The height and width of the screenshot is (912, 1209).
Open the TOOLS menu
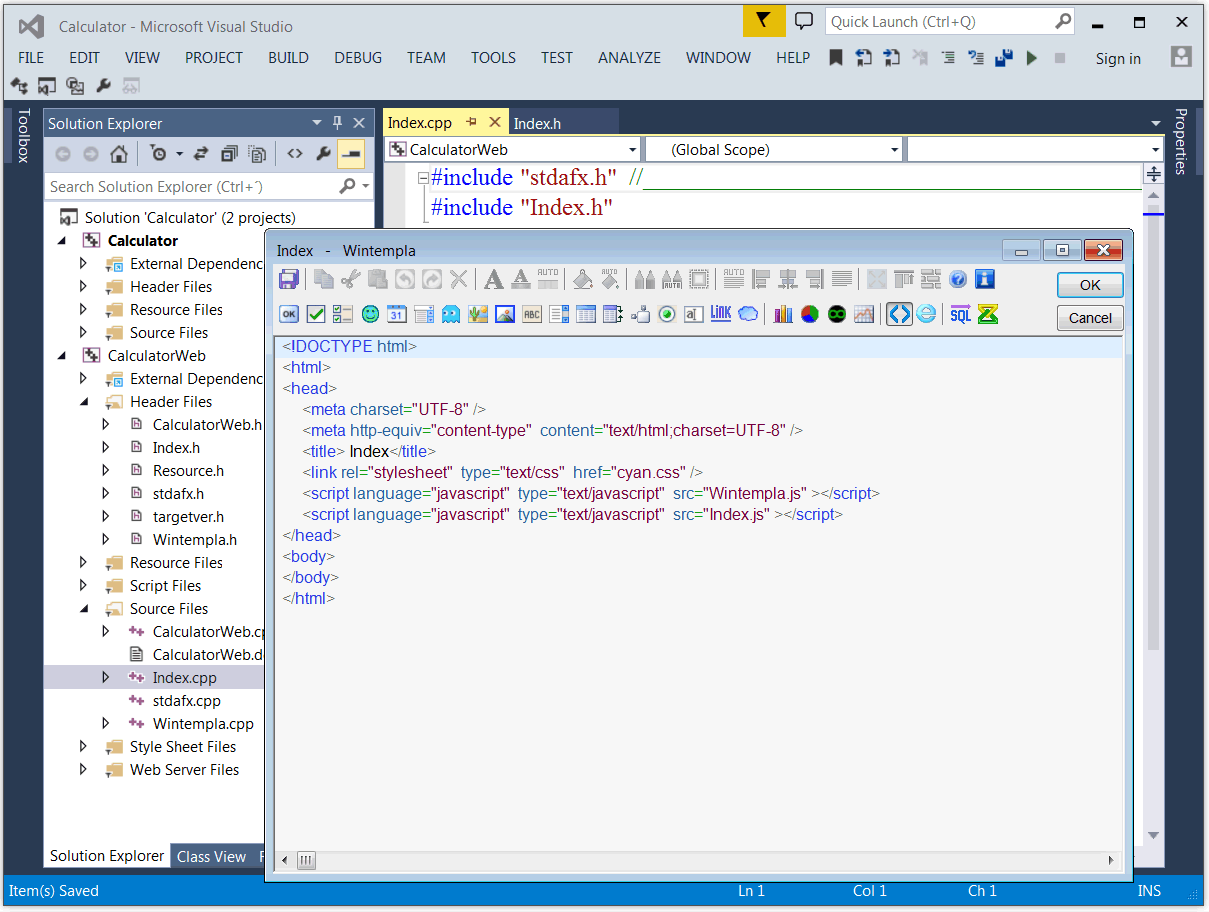click(x=493, y=57)
